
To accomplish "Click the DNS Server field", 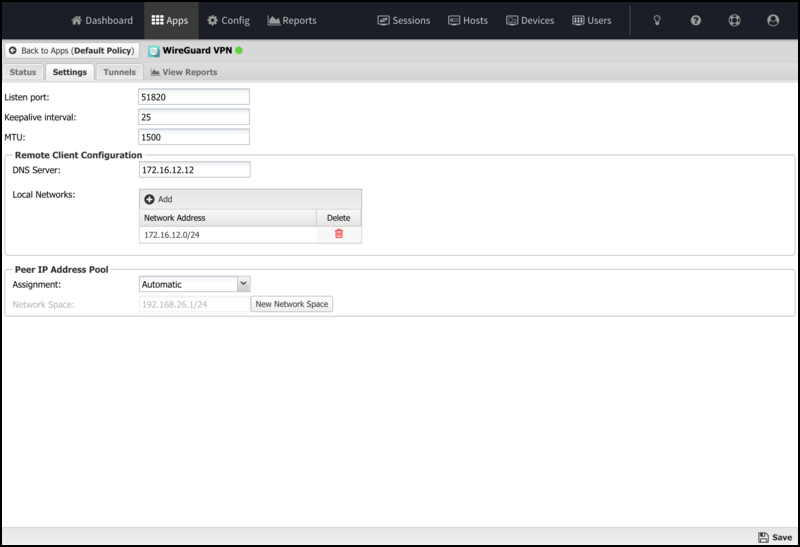I will (194, 170).
